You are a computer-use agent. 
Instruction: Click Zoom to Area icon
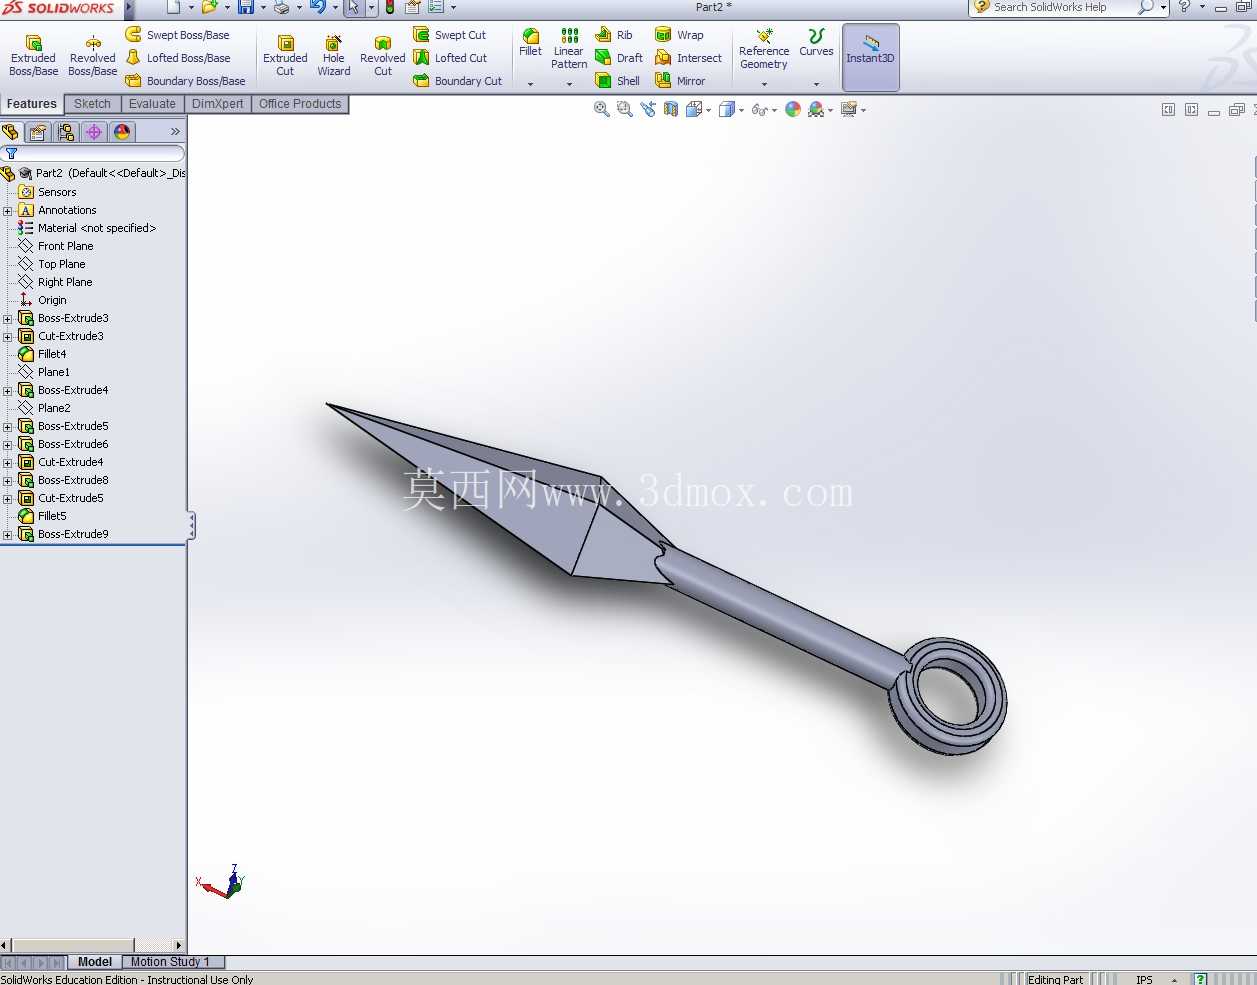[625, 109]
